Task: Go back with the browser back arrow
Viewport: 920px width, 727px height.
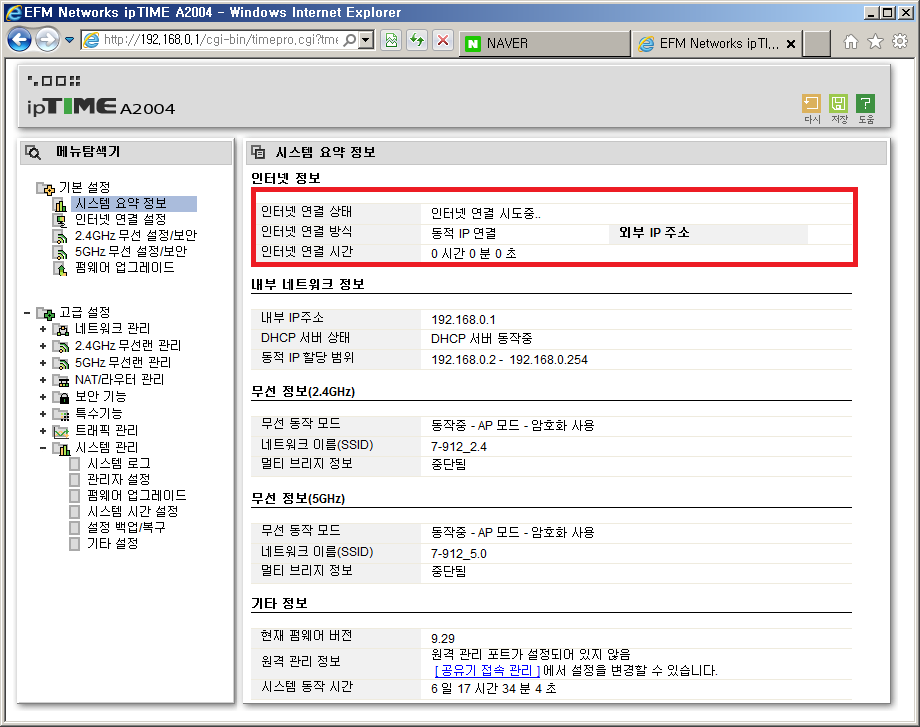Action: [x=19, y=40]
